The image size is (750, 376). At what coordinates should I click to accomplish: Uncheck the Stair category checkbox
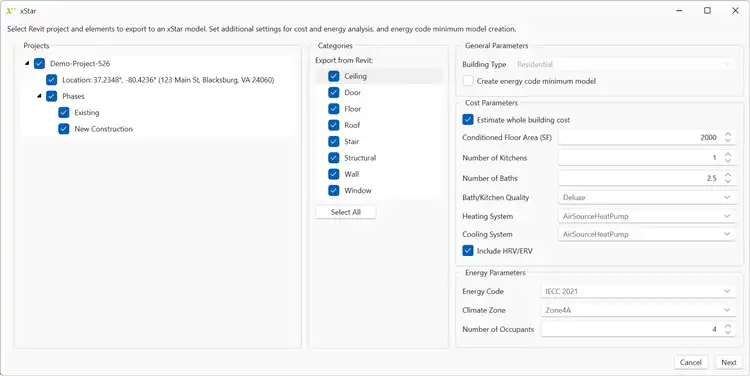tap(334, 141)
